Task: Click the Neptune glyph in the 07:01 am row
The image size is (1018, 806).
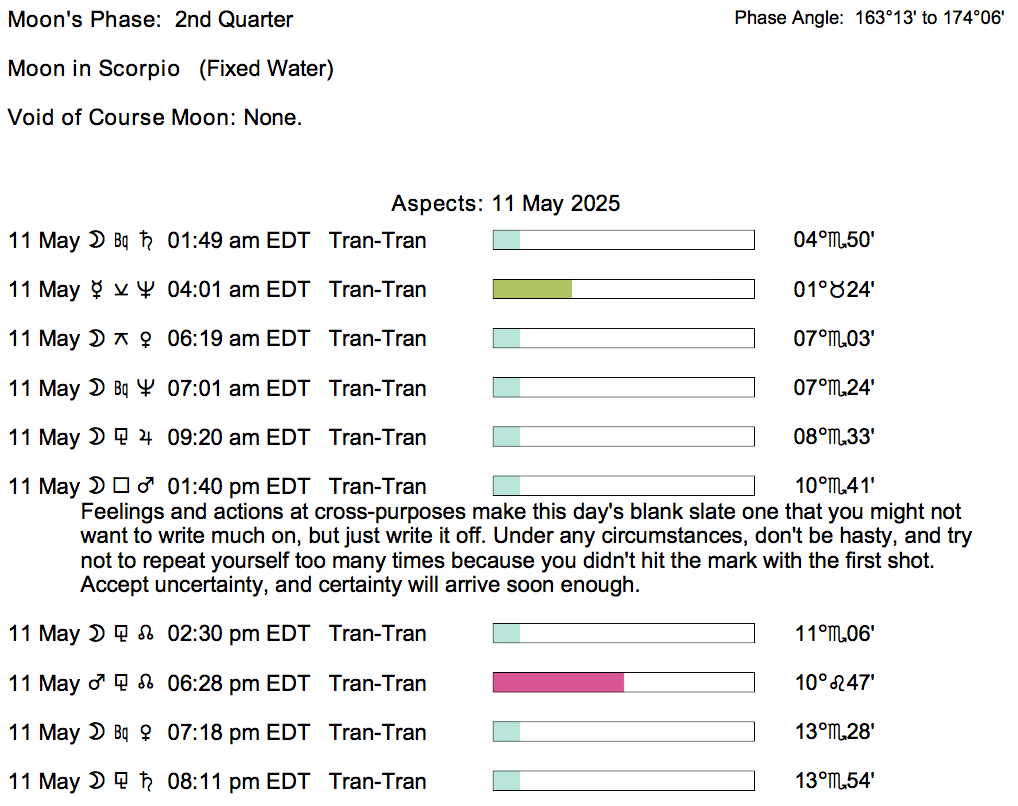Action: (x=146, y=389)
